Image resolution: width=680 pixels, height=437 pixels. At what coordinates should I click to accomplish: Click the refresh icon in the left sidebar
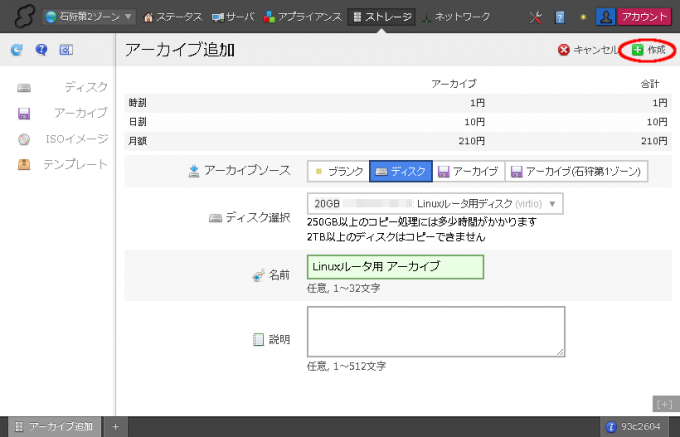(x=16, y=49)
